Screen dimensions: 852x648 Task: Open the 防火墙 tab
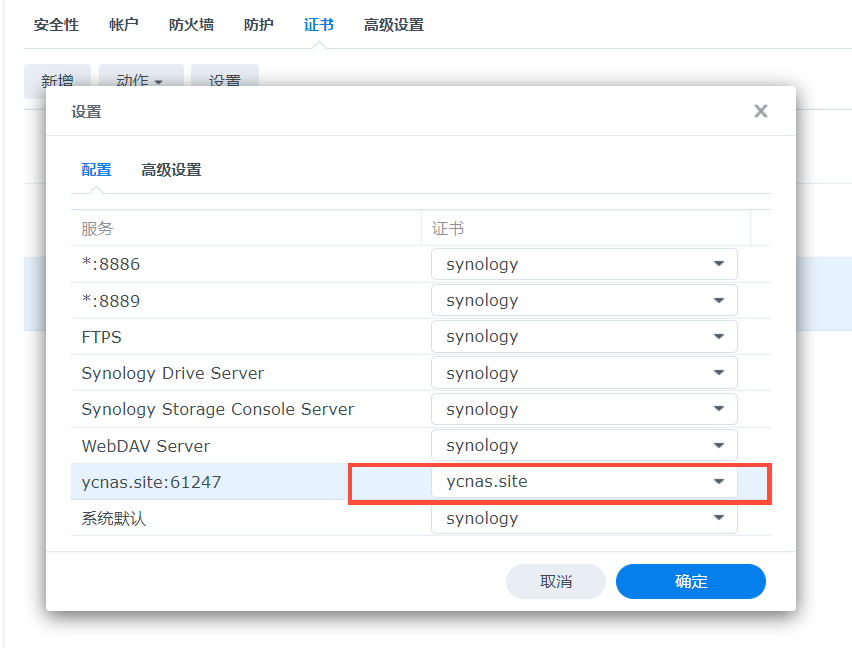(x=191, y=25)
